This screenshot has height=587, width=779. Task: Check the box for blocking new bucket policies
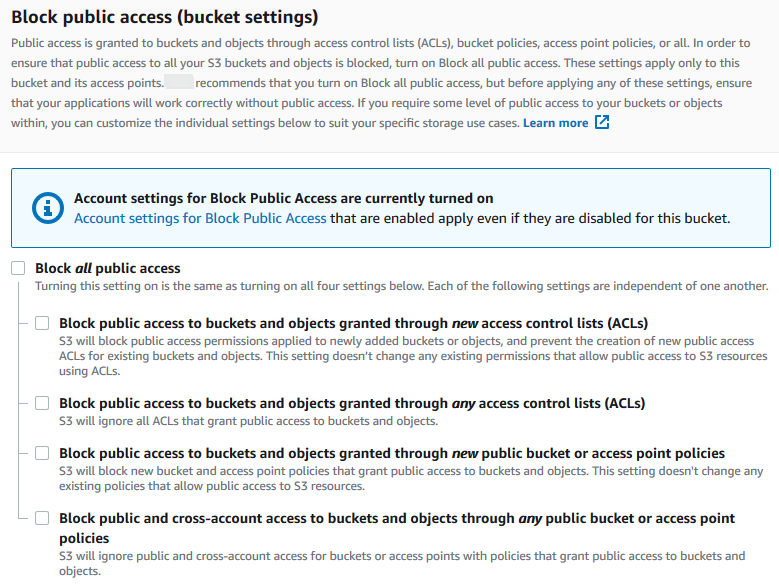click(x=42, y=453)
